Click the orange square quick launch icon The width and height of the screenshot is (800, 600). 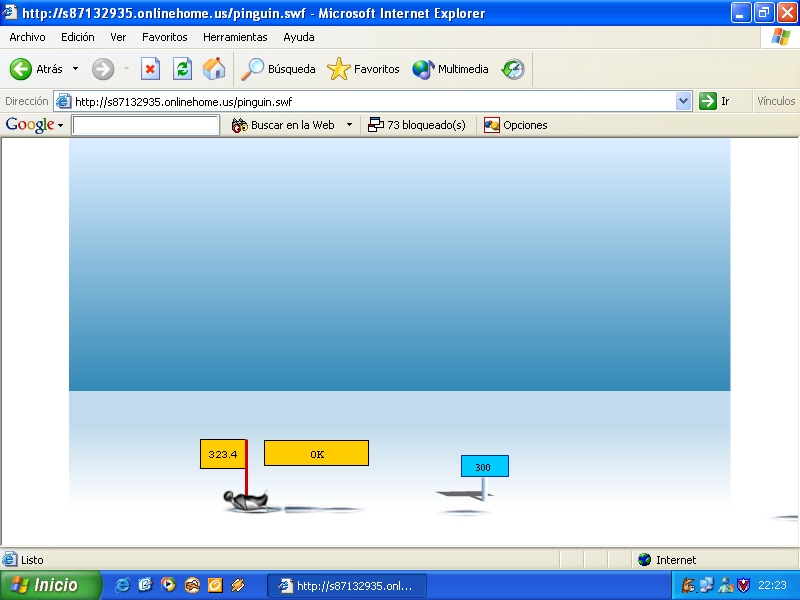(215, 585)
